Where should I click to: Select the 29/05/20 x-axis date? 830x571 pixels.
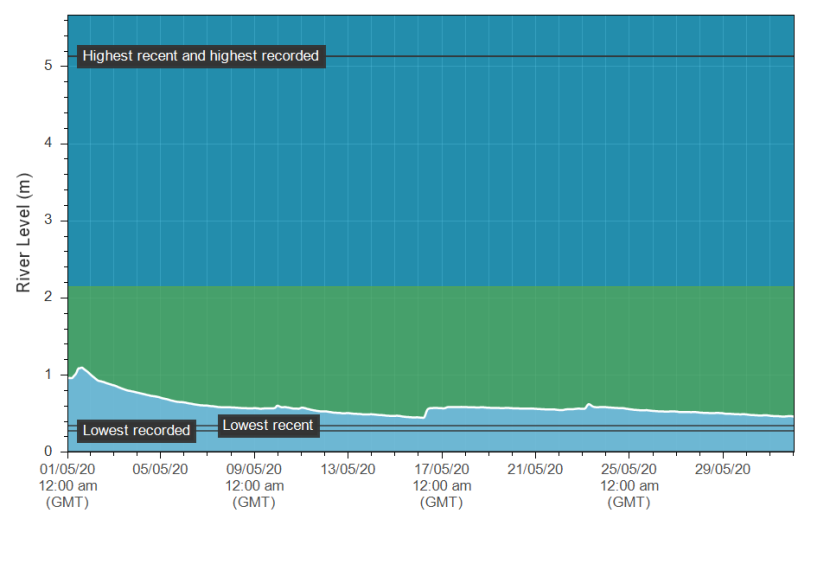[x=722, y=468]
